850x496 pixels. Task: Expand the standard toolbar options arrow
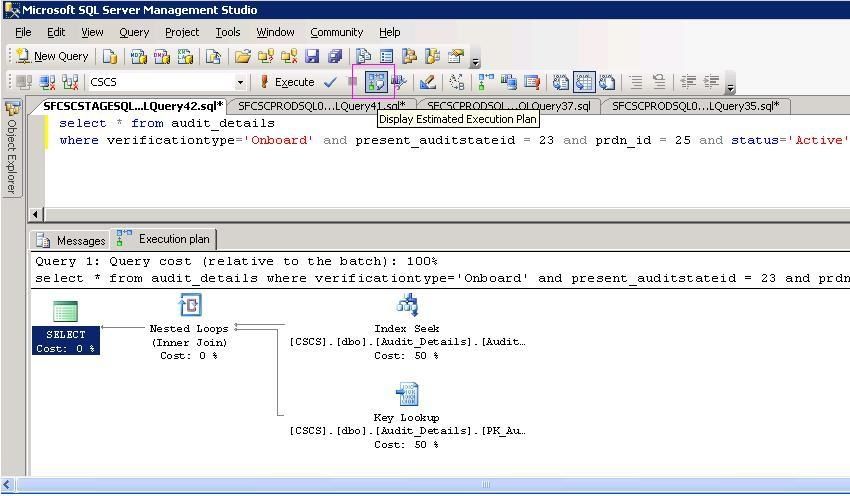click(475, 60)
